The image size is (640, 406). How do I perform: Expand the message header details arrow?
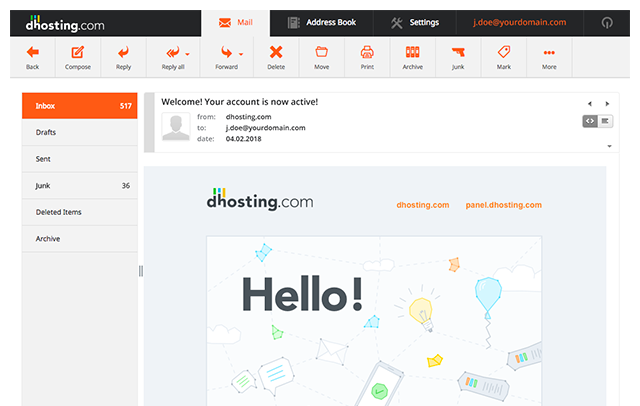(609, 146)
